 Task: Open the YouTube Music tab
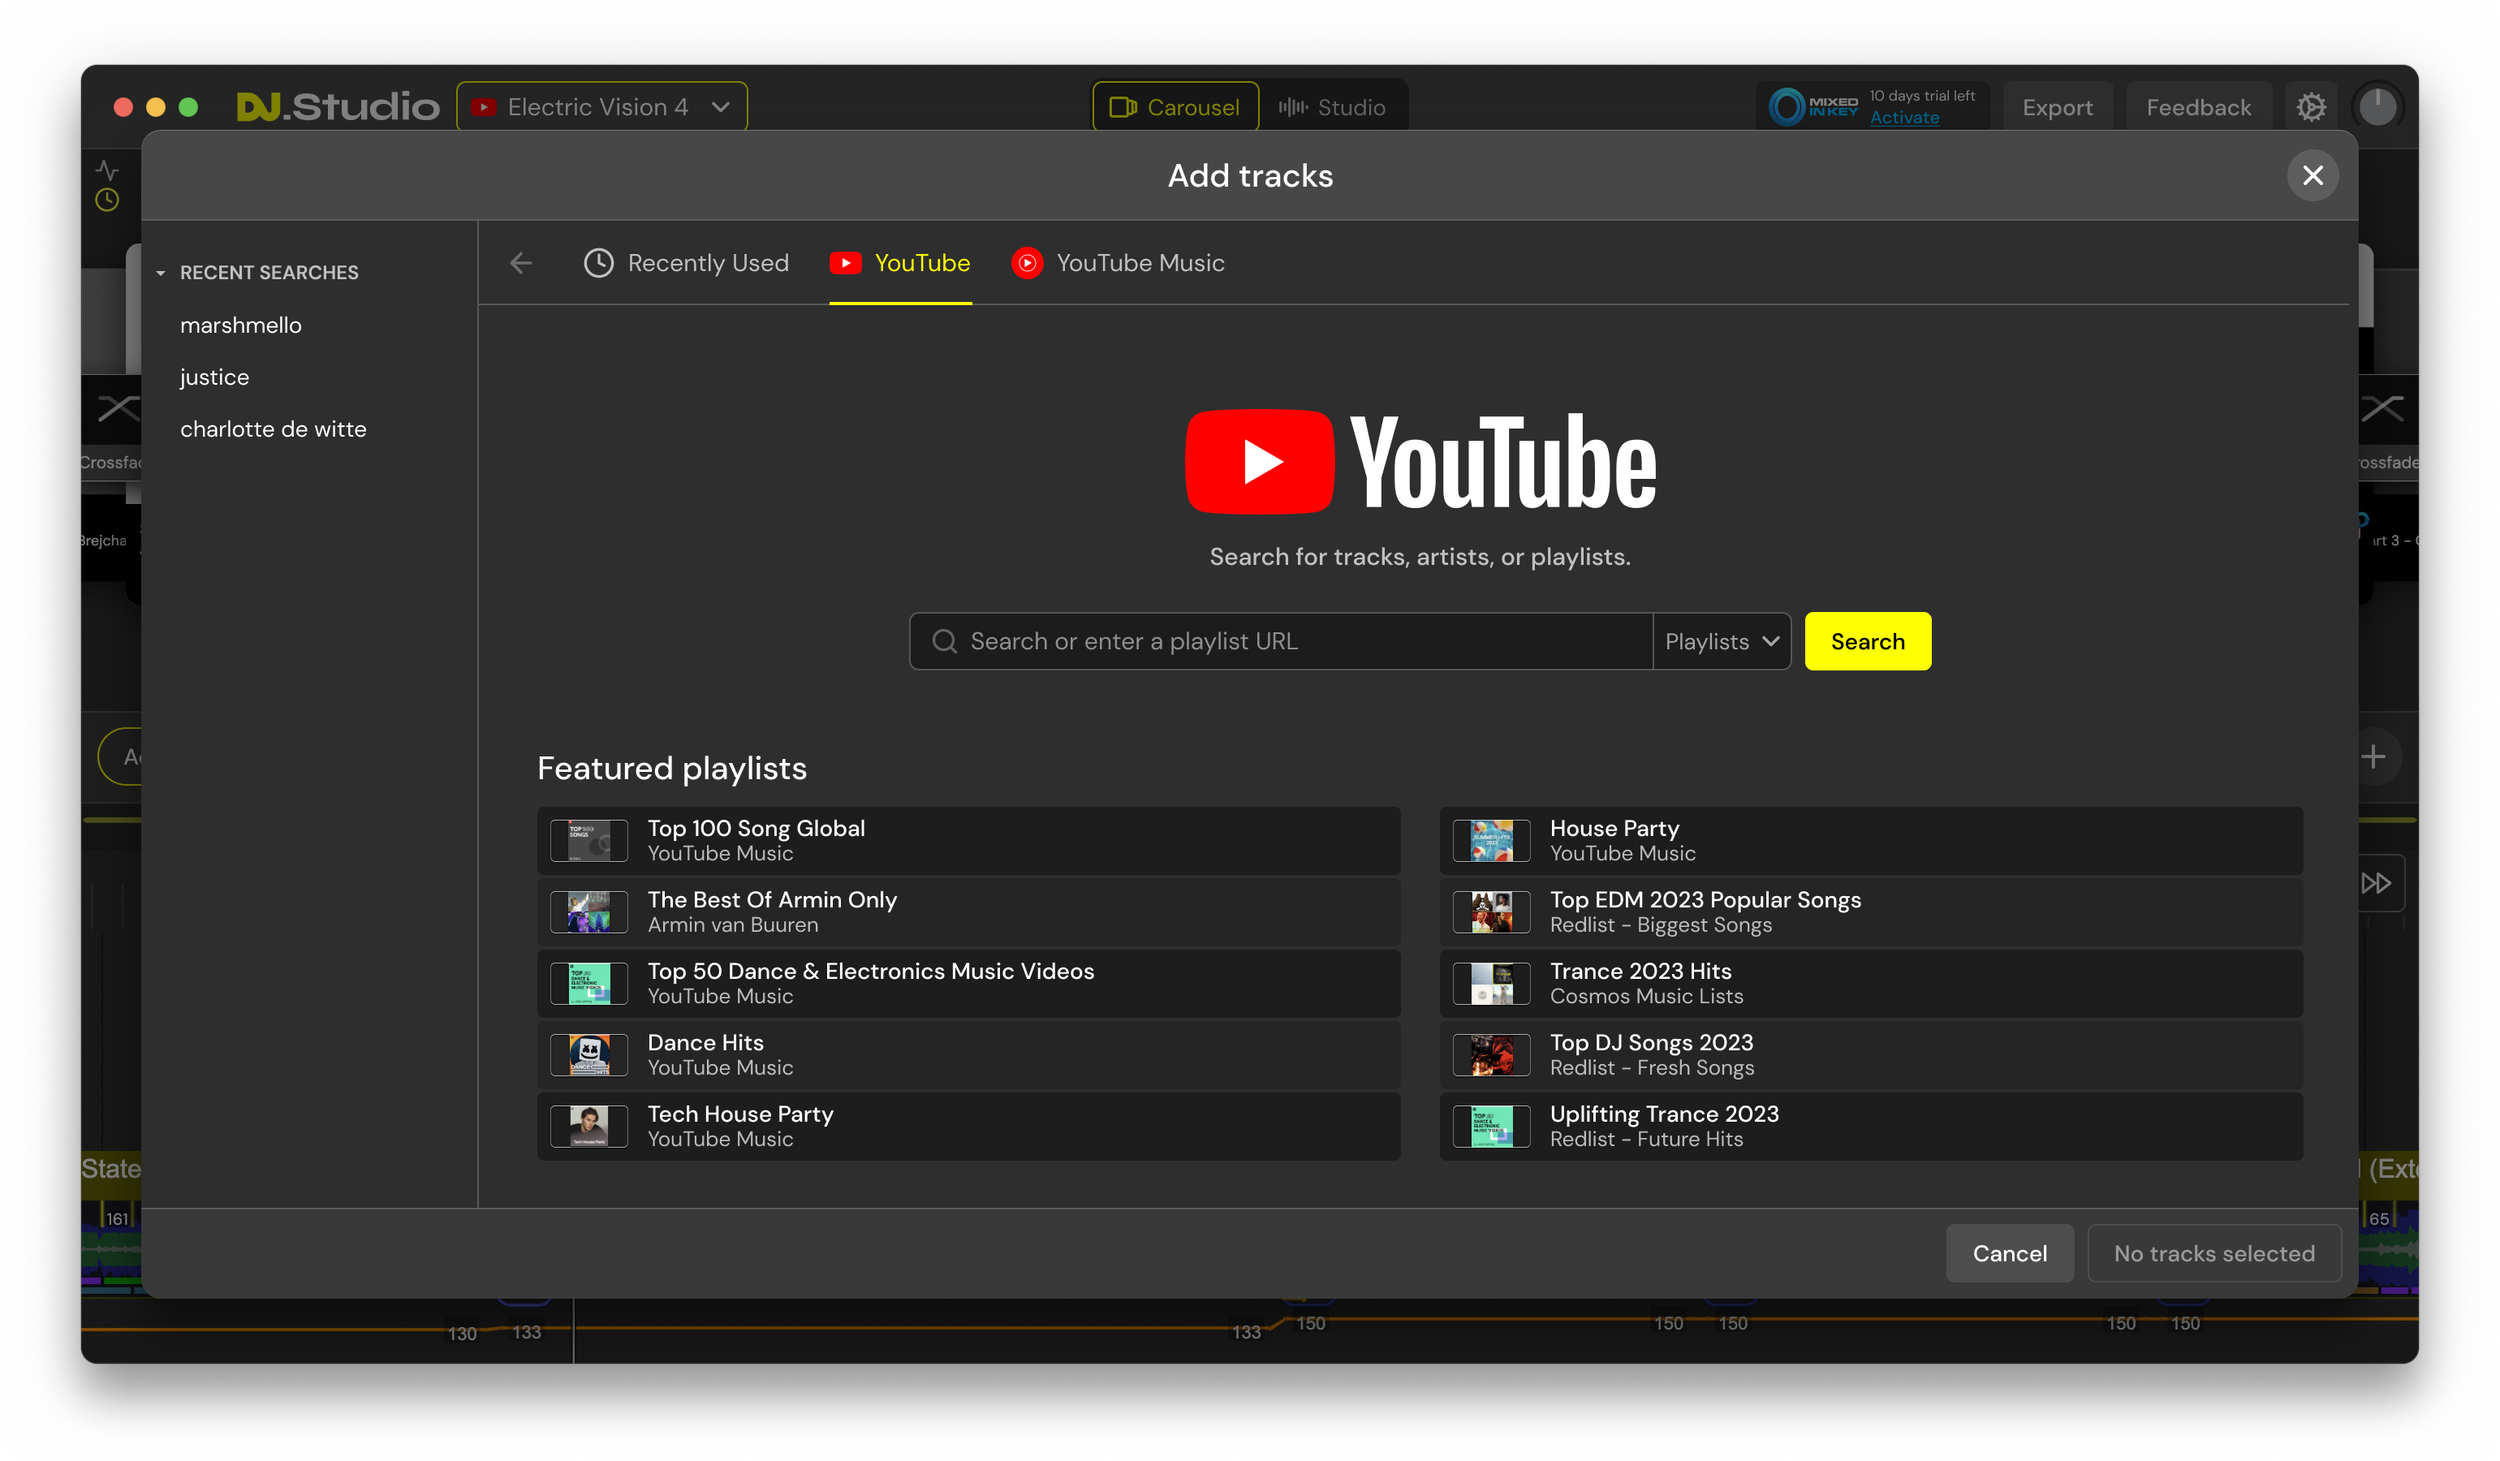coord(1118,263)
